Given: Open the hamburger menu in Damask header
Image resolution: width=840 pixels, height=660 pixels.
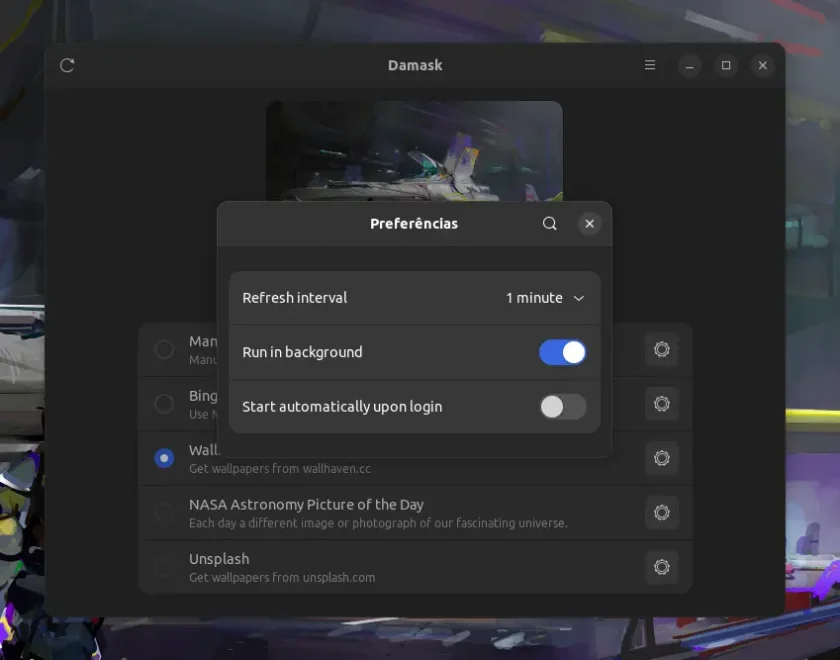Looking at the screenshot, I should tap(650, 65).
